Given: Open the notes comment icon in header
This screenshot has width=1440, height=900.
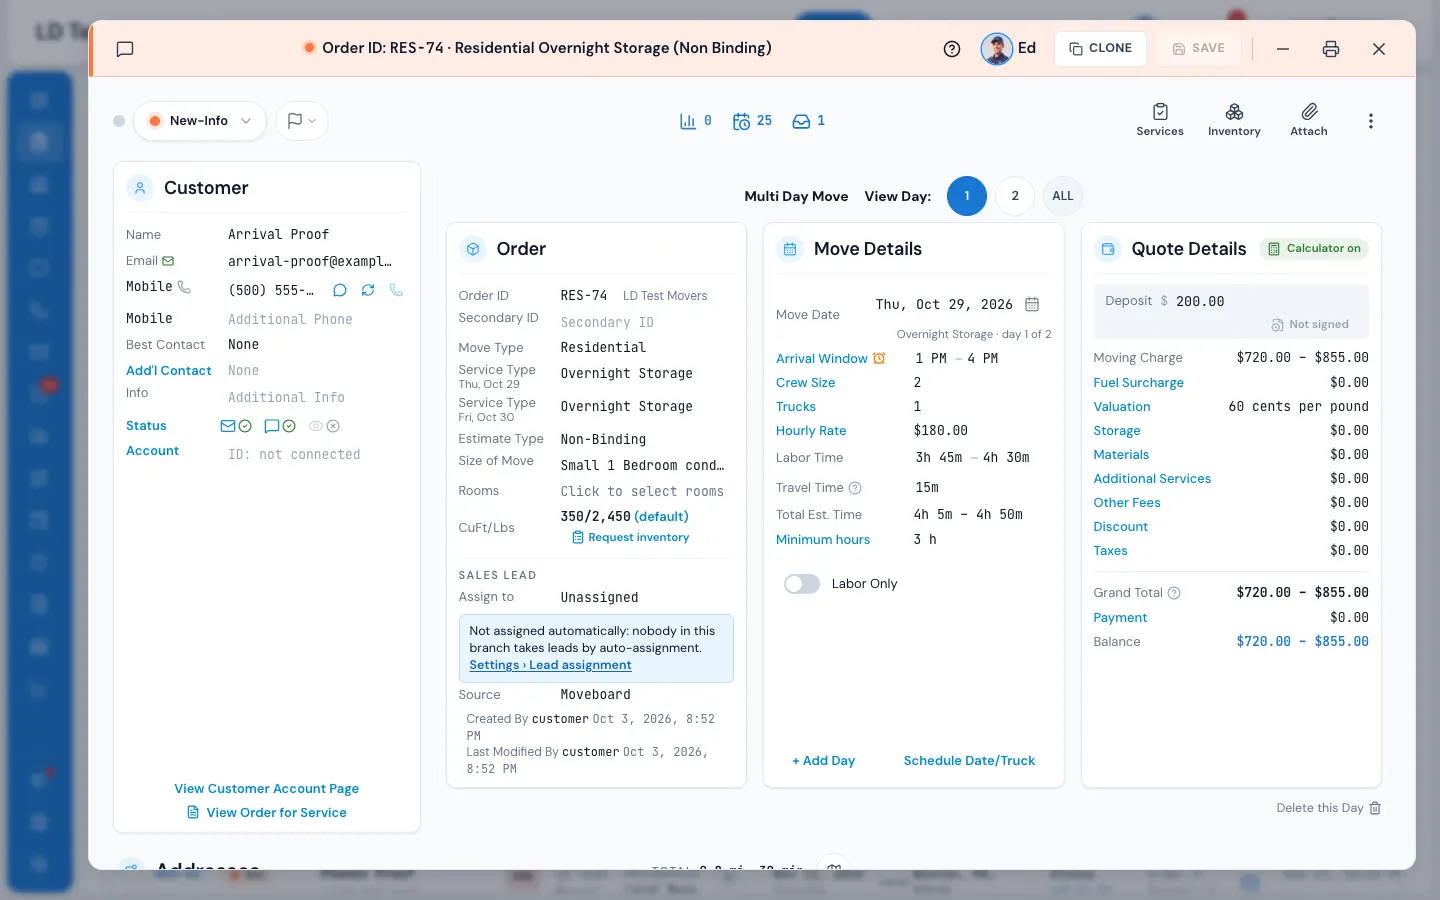Looking at the screenshot, I should (x=125, y=49).
